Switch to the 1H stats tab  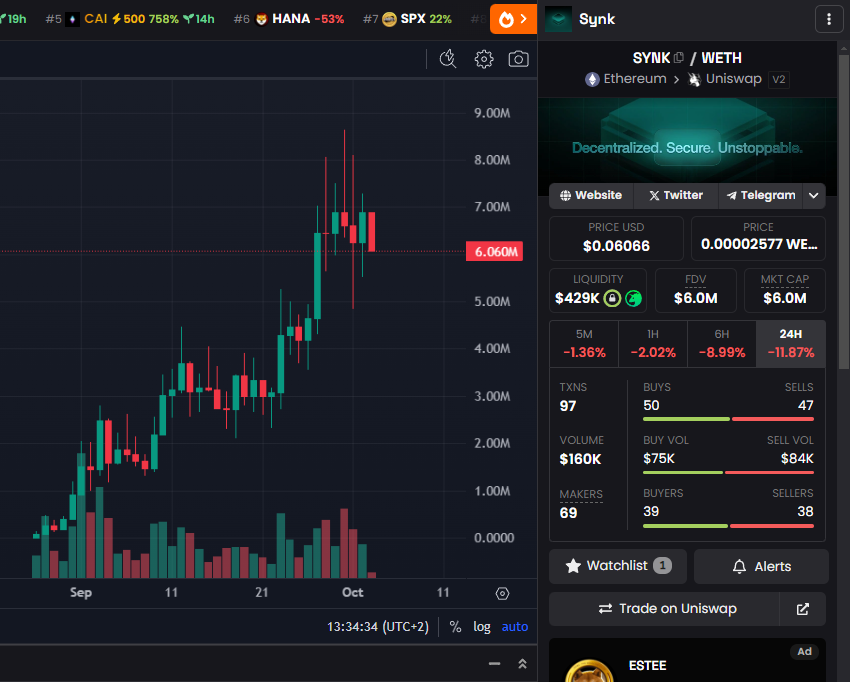coord(652,343)
